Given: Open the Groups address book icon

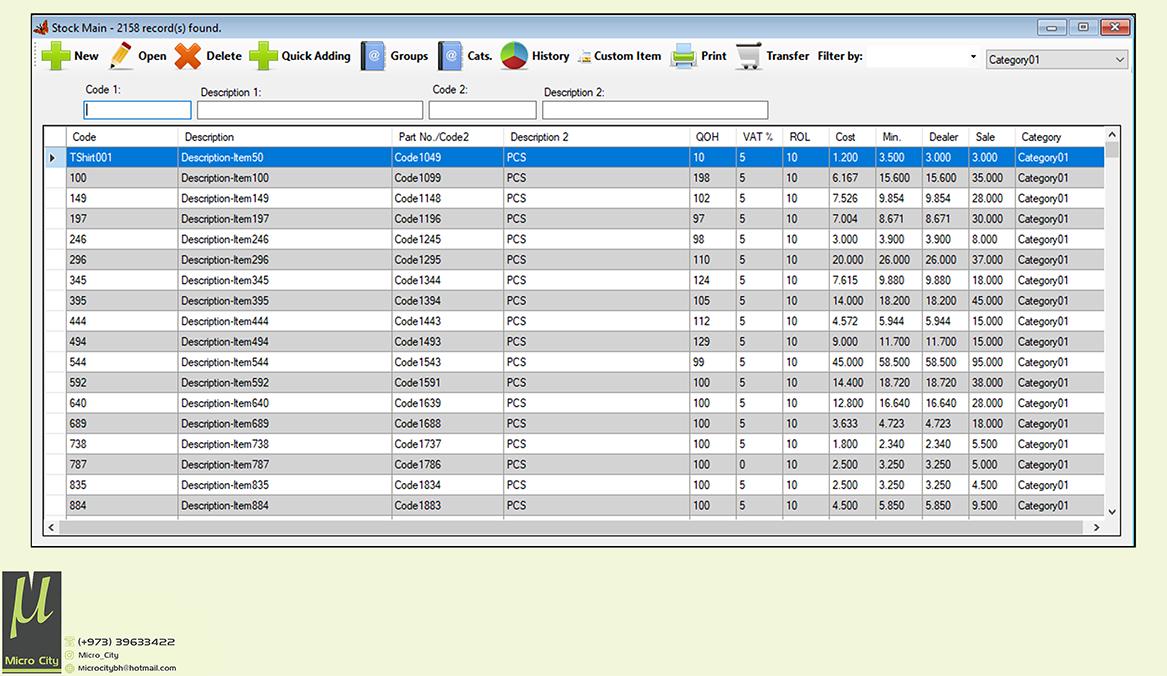Looking at the screenshot, I should 373,56.
